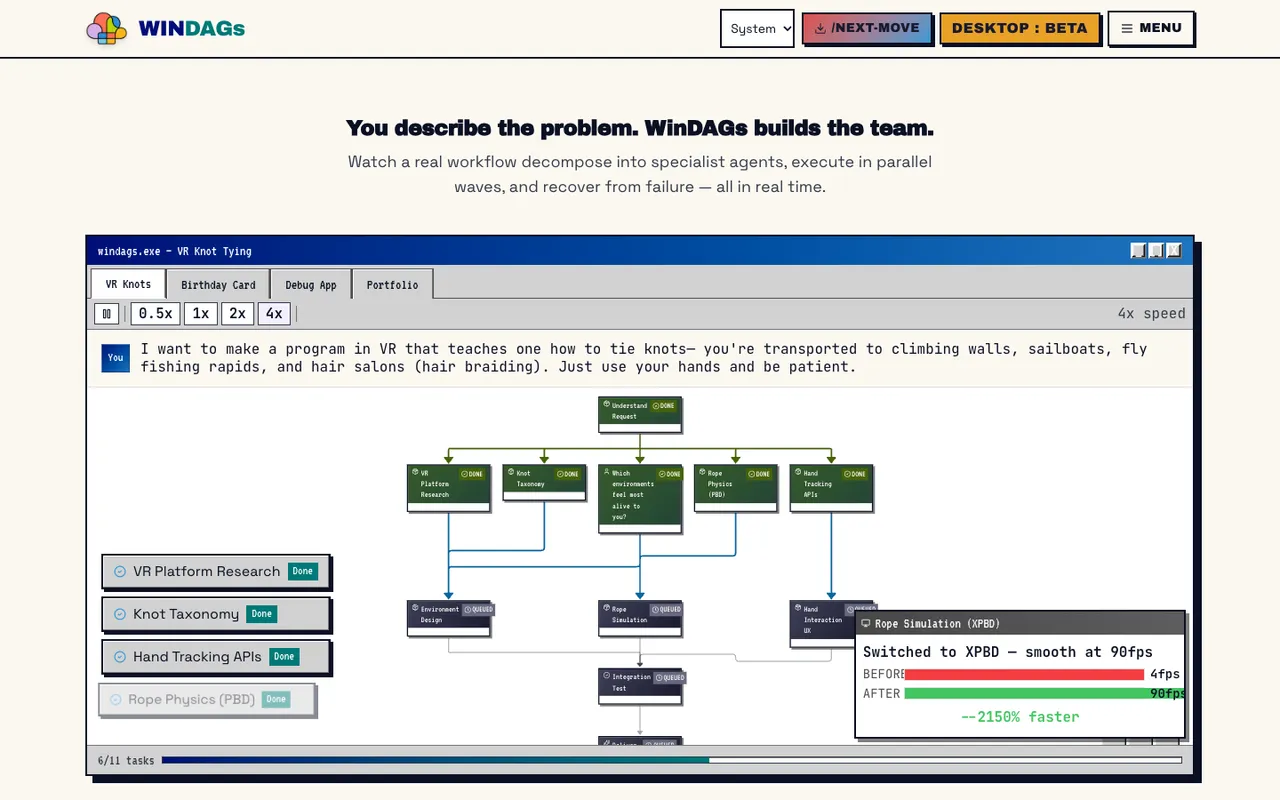Click QUEUED badge on Rope Simulation node
The height and width of the screenshot is (800, 1280).
(x=667, y=609)
